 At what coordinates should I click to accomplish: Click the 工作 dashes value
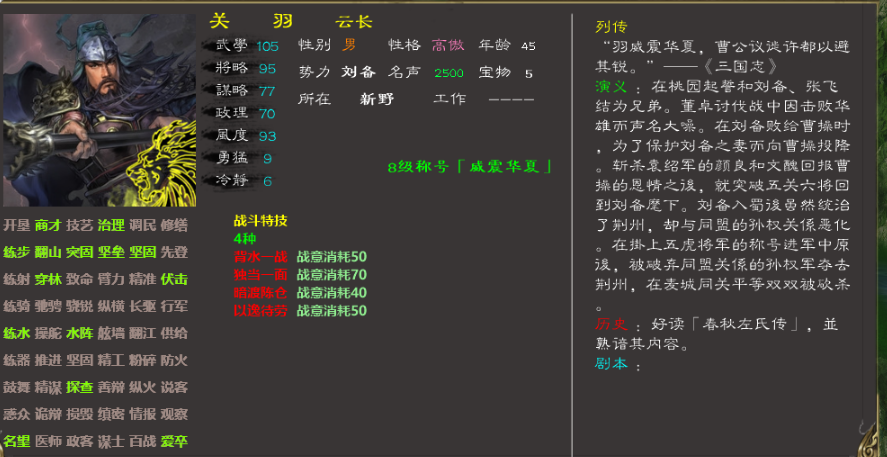511,100
